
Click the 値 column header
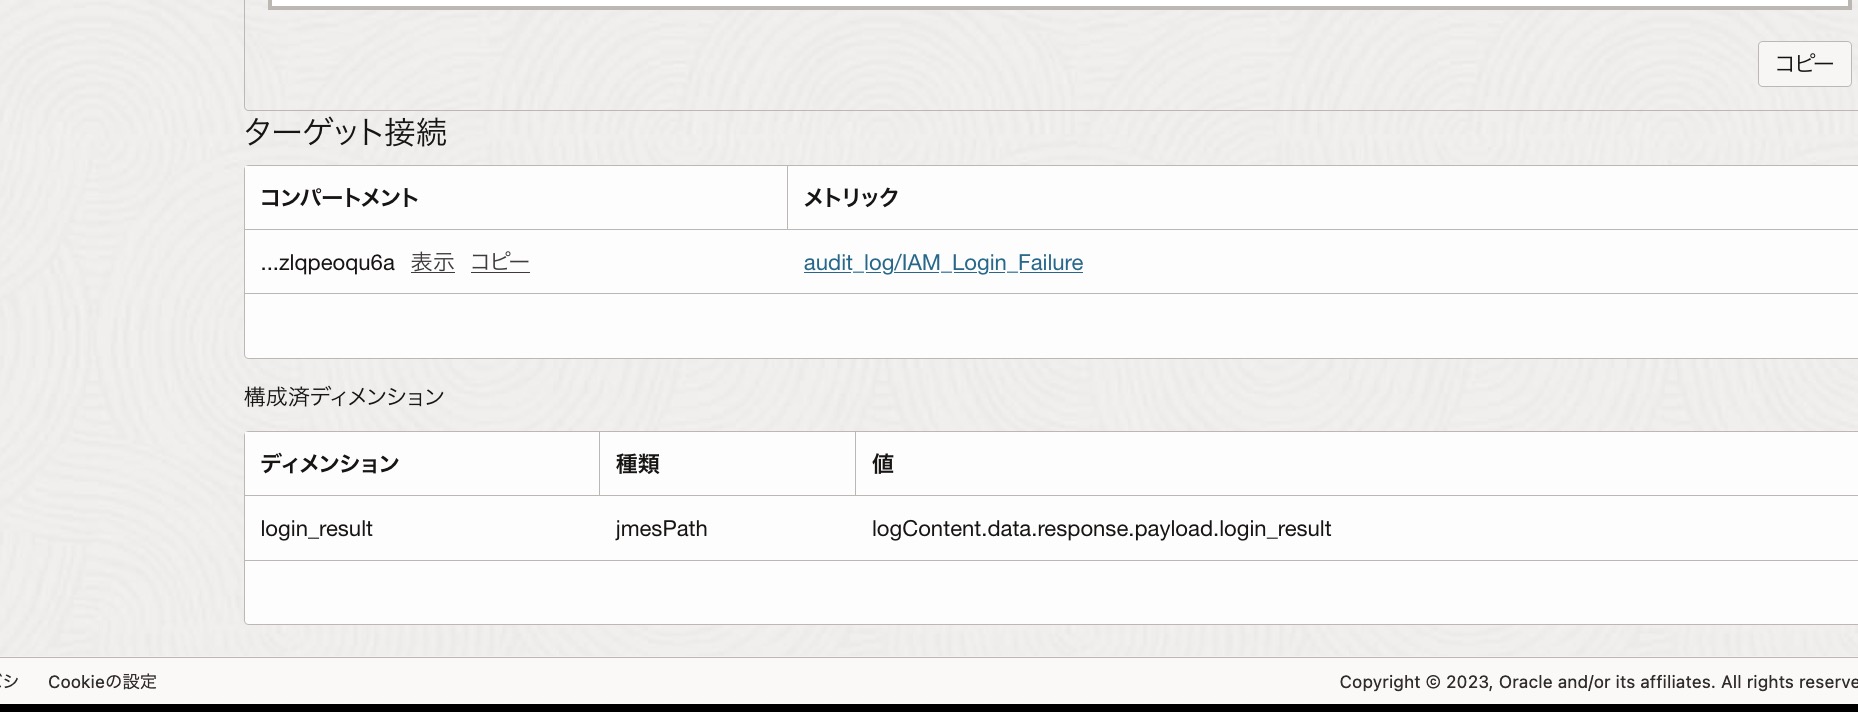882,464
